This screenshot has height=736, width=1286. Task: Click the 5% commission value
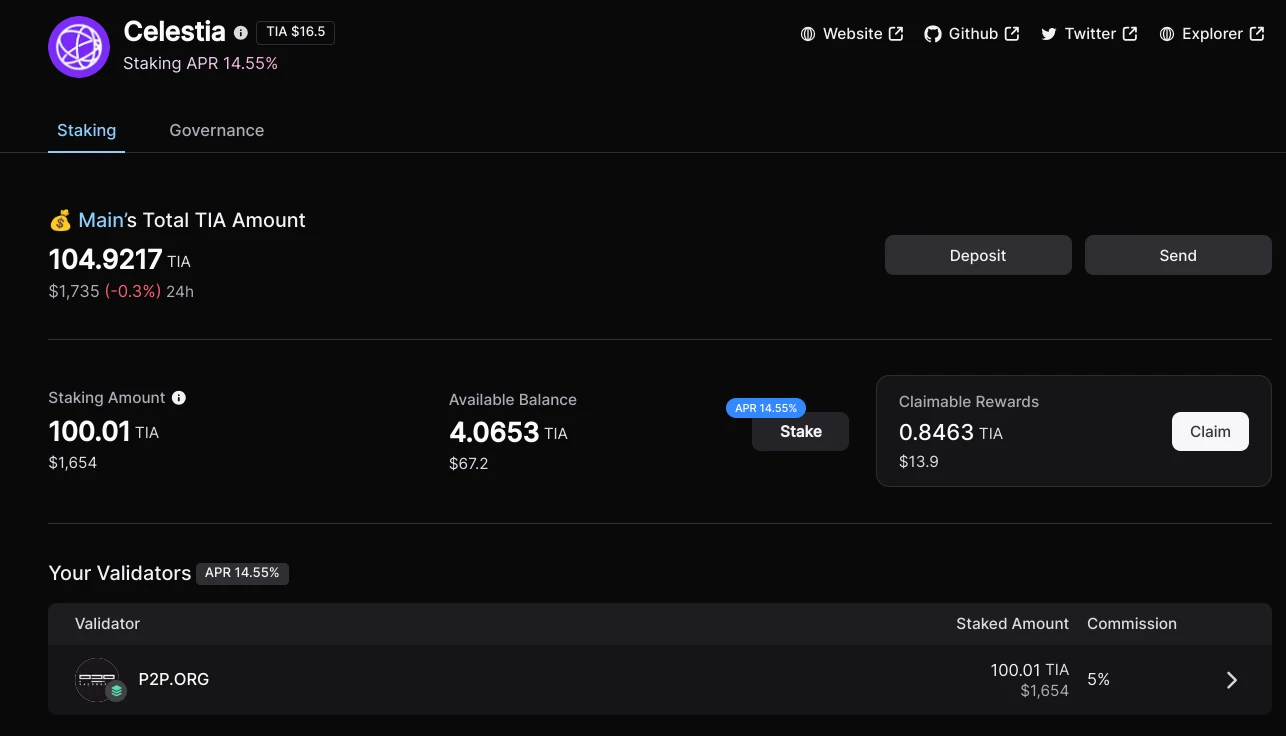1099,680
